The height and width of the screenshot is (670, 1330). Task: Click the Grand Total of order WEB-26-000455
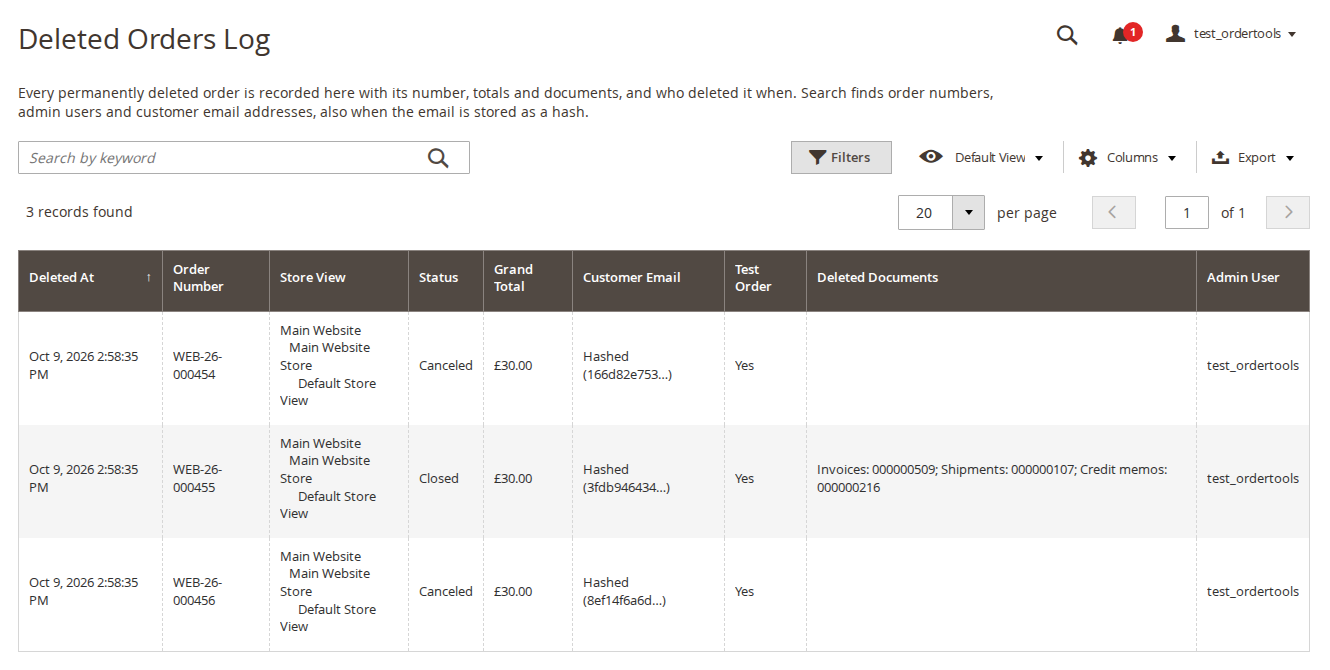pos(513,479)
